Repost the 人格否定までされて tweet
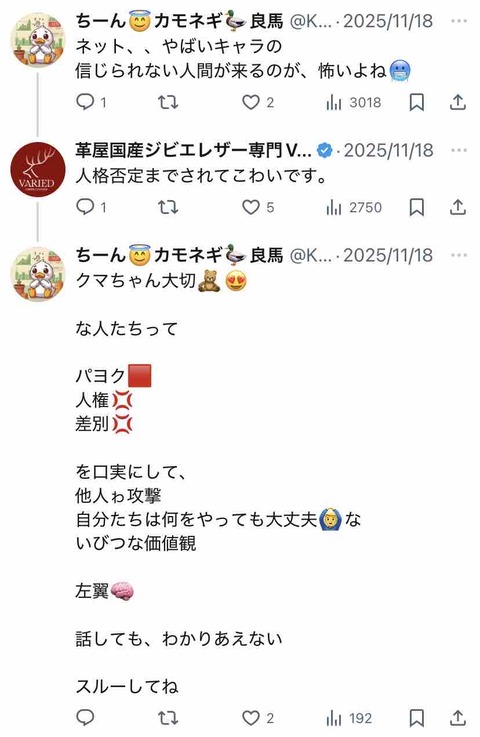Screen dimensions: 480x737 [168, 207]
